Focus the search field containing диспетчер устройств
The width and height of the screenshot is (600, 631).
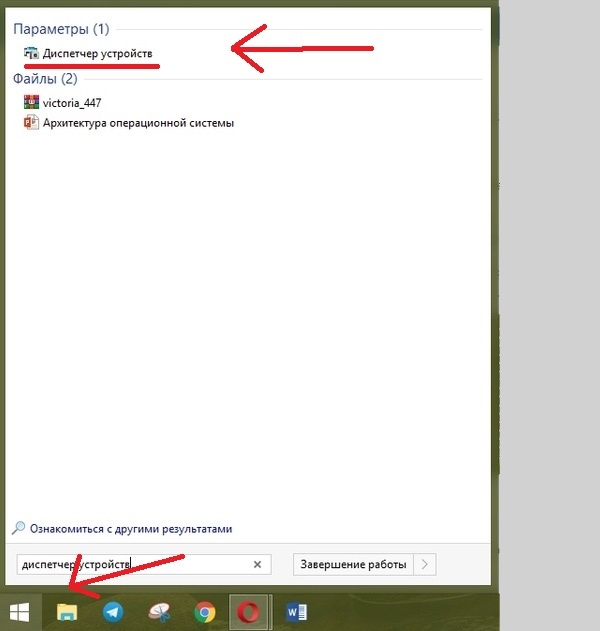click(x=144, y=564)
